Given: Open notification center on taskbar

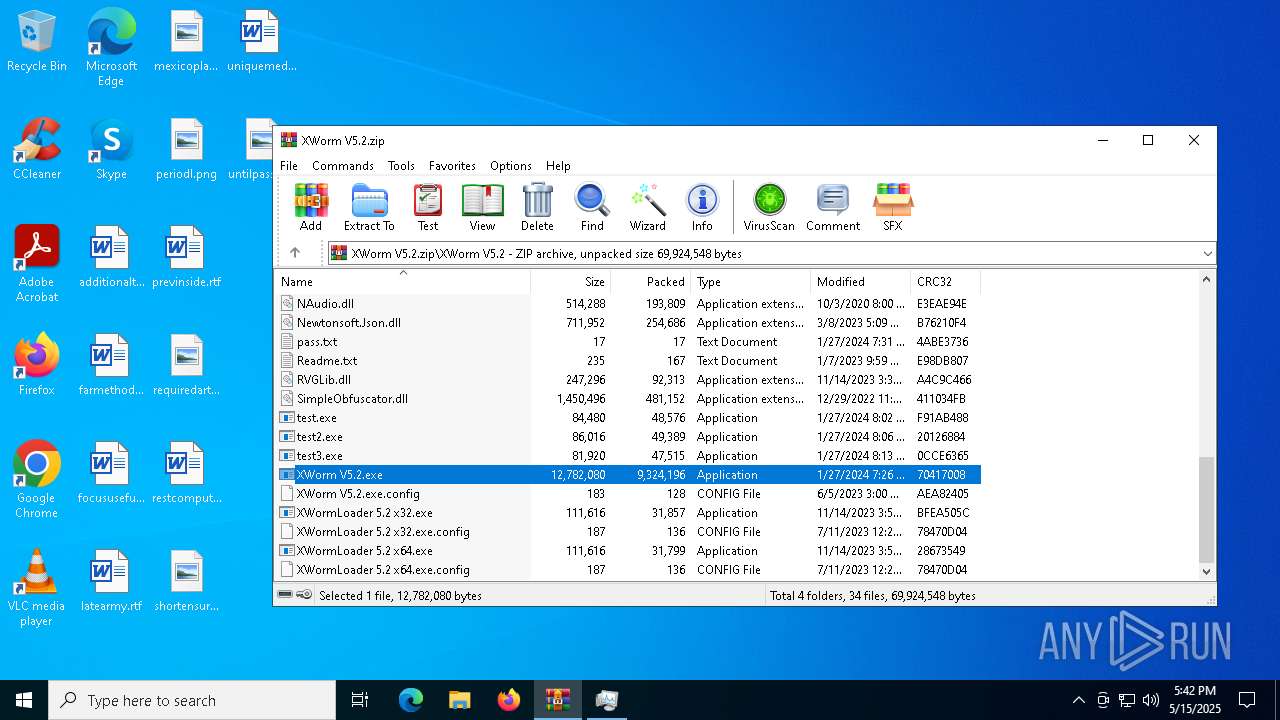Looking at the screenshot, I should click(1247, 700).
